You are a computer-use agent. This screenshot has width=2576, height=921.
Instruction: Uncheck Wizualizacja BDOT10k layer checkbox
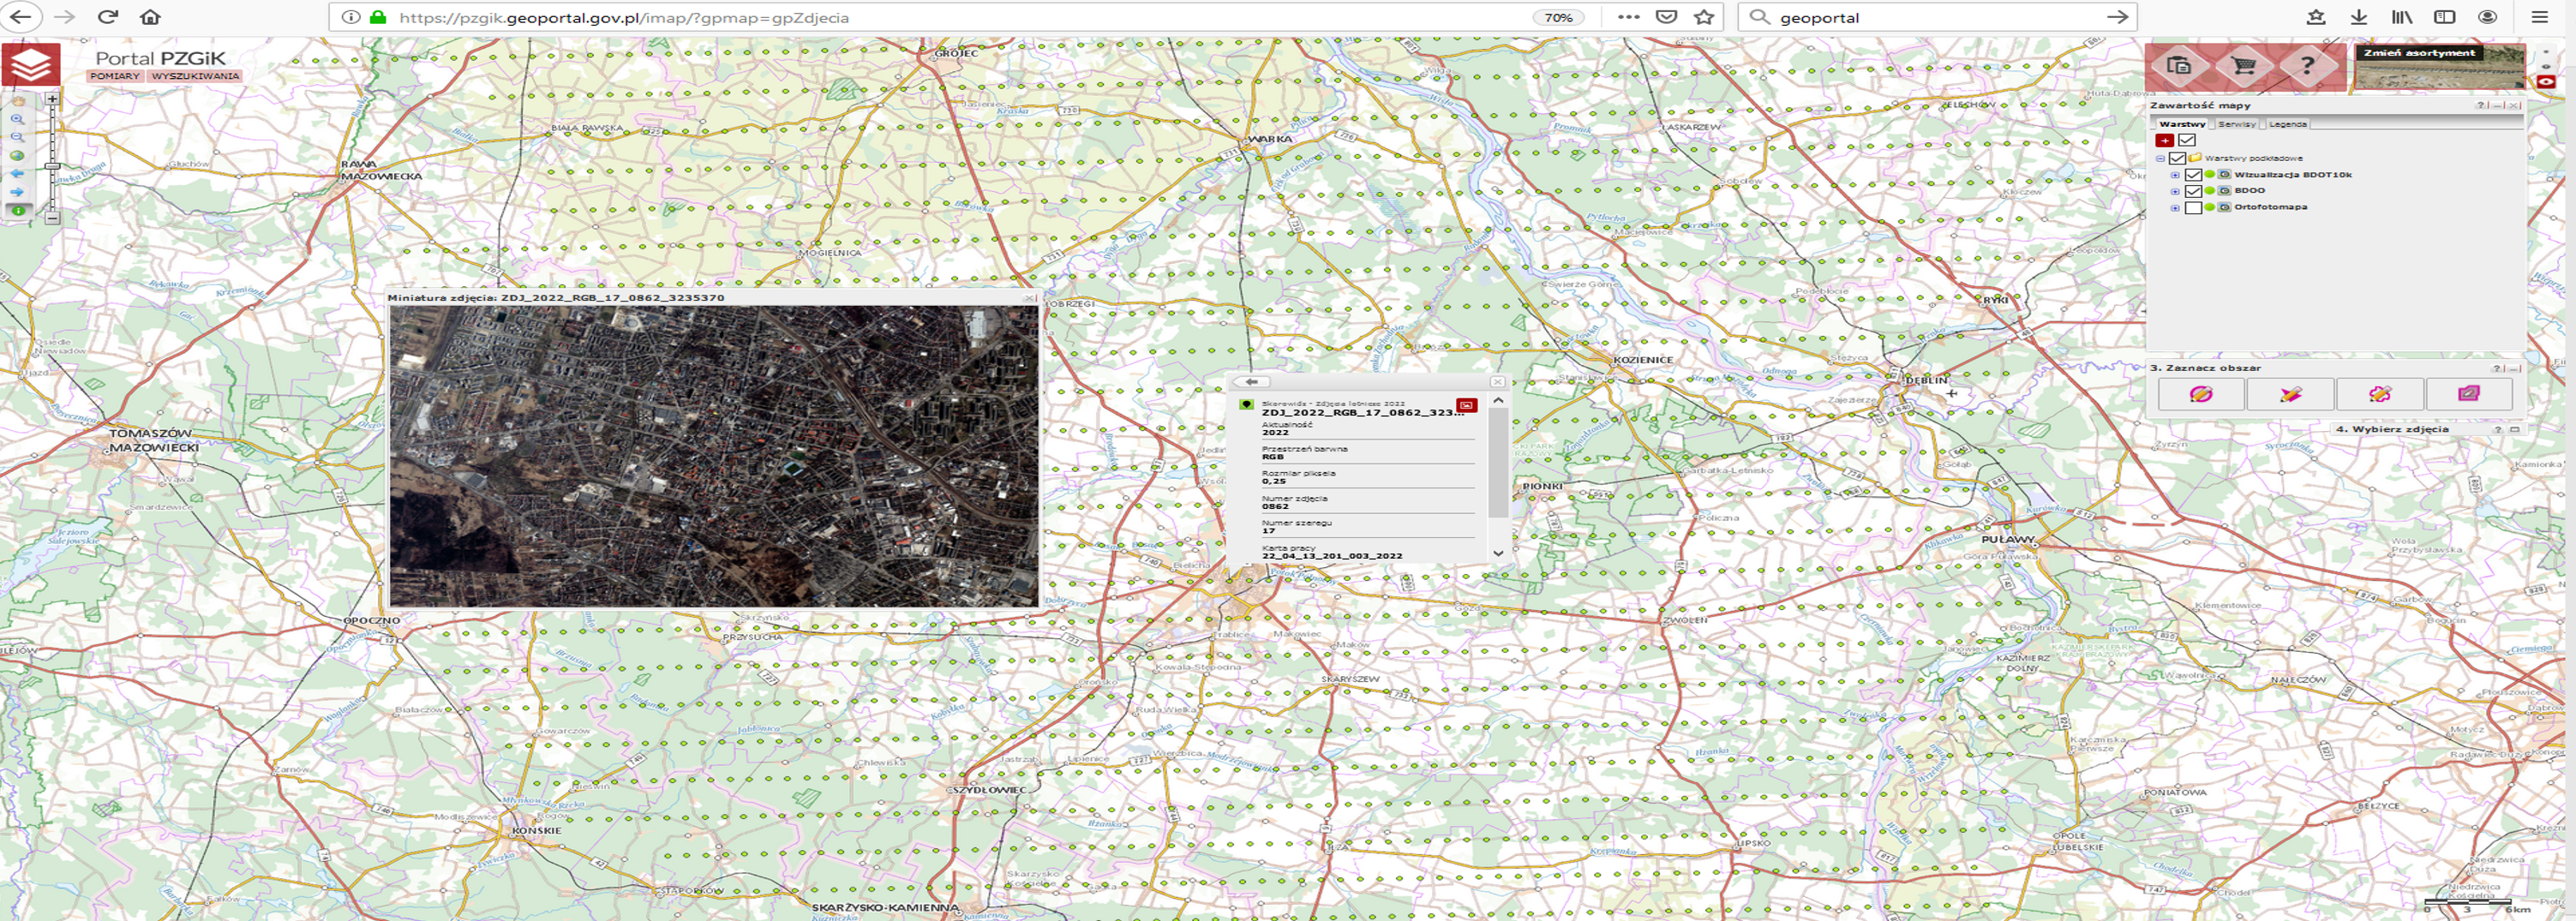[x=2193, y=175]
